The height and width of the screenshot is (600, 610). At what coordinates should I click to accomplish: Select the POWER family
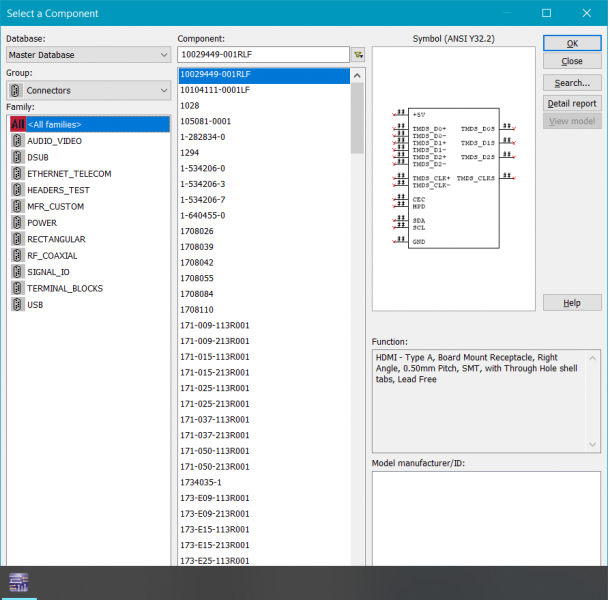[42, 223]
